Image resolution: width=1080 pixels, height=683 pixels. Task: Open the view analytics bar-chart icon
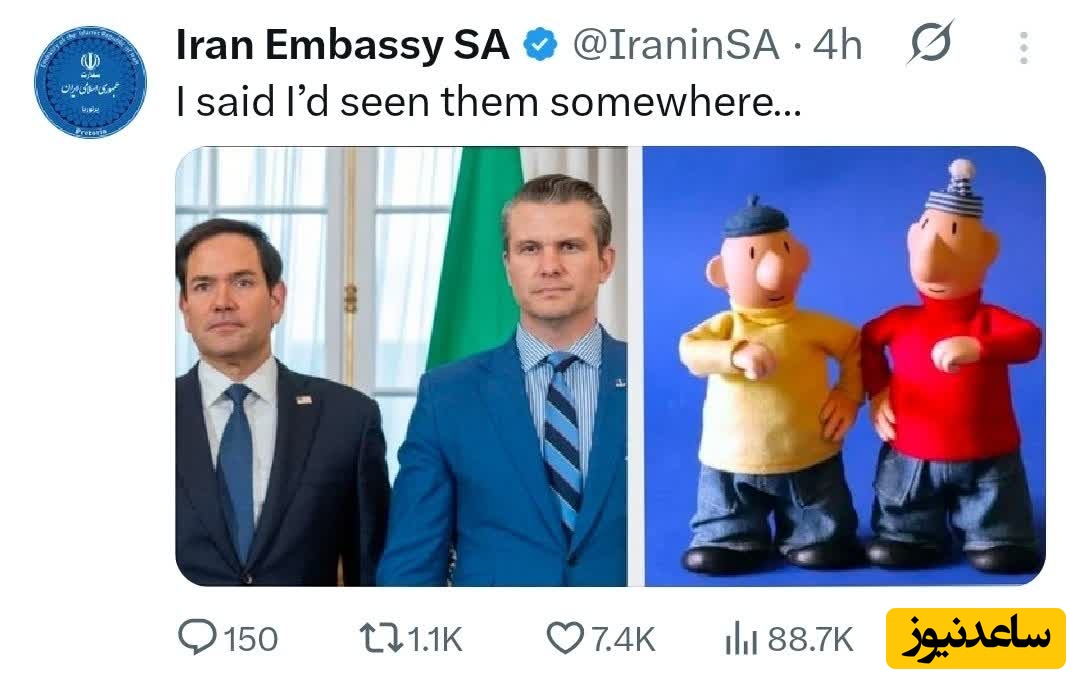(x=740, y=639)
